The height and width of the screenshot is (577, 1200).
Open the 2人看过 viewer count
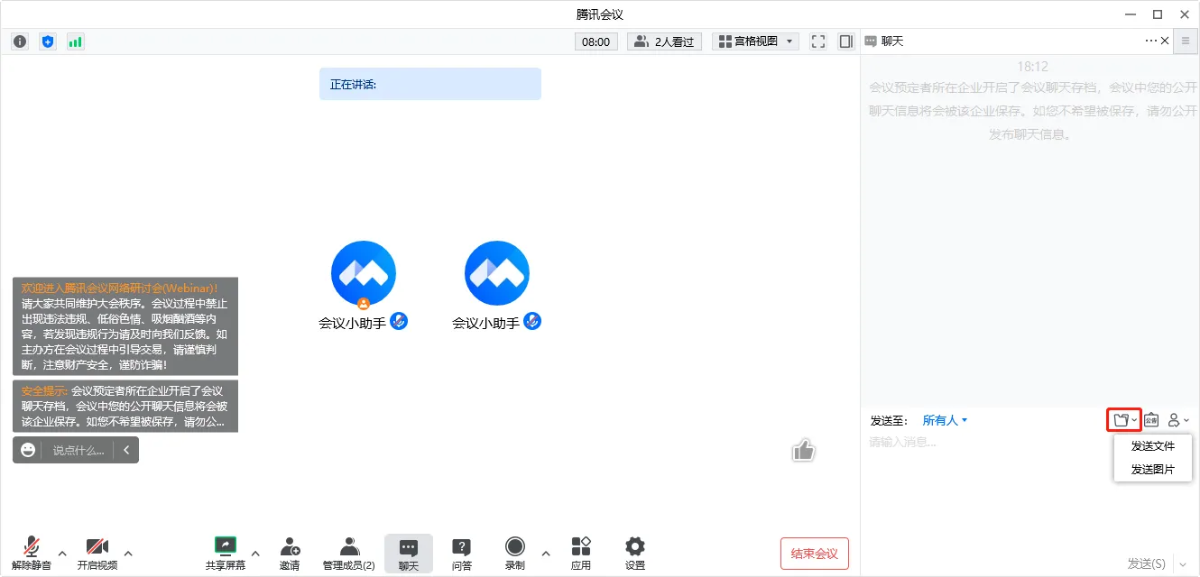point(664,41)
